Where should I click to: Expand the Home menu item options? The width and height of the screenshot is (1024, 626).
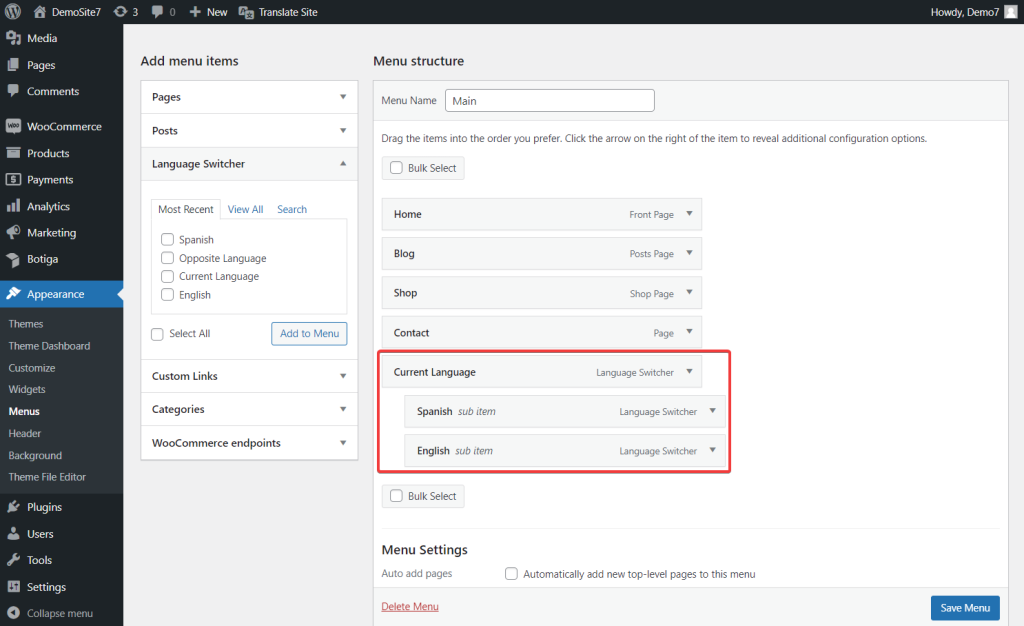click(689, 213)
